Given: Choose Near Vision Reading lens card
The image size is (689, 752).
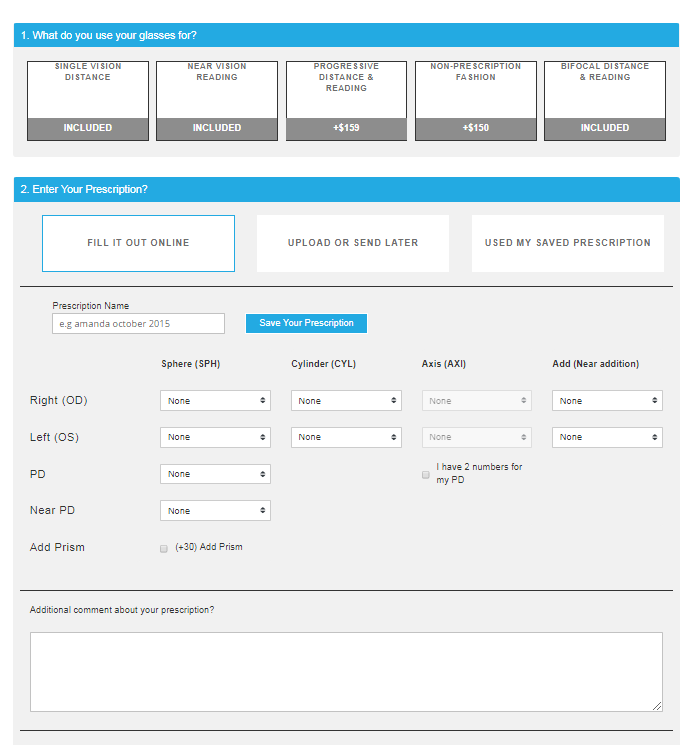Looking at the screenshot, I should (217, 101).
